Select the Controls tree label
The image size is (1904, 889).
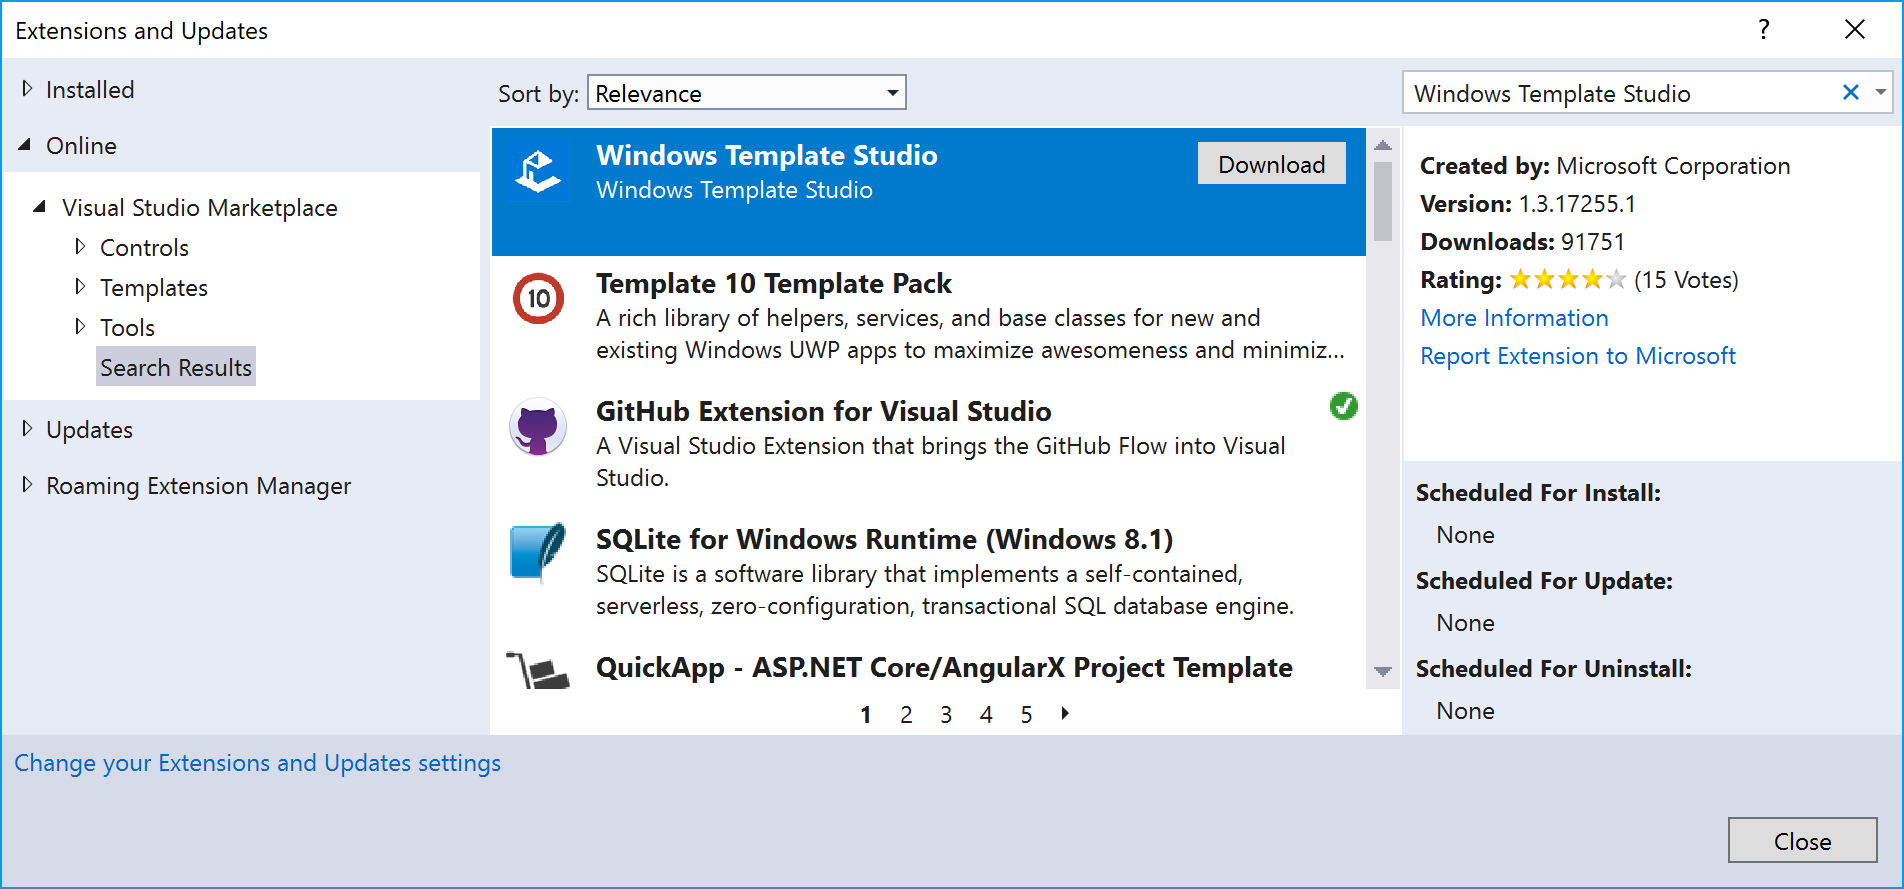pyautogui.click(x=144, y=248)
